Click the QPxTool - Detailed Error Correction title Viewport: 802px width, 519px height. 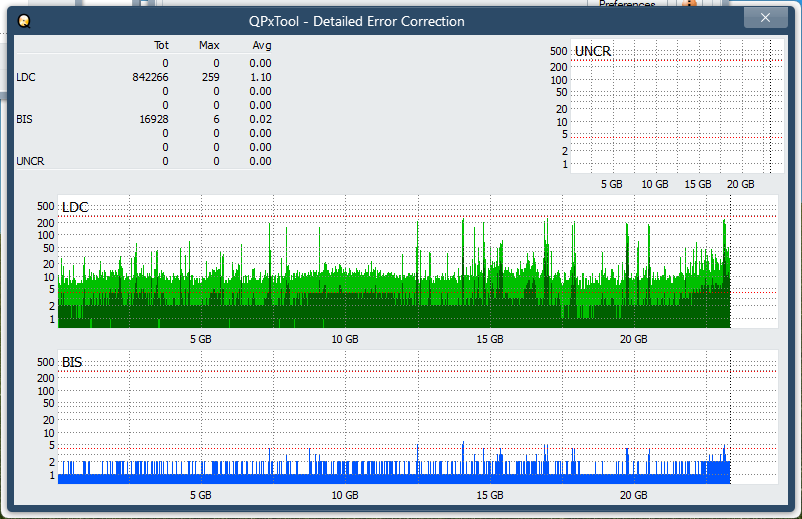pos(357,21)
